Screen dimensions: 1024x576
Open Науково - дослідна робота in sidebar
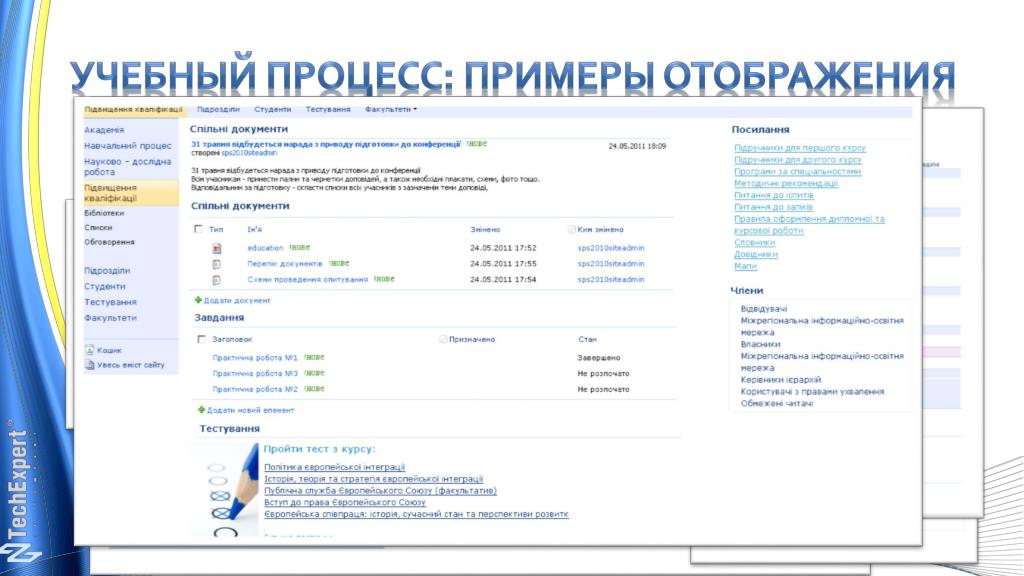[x=128, y=167]
